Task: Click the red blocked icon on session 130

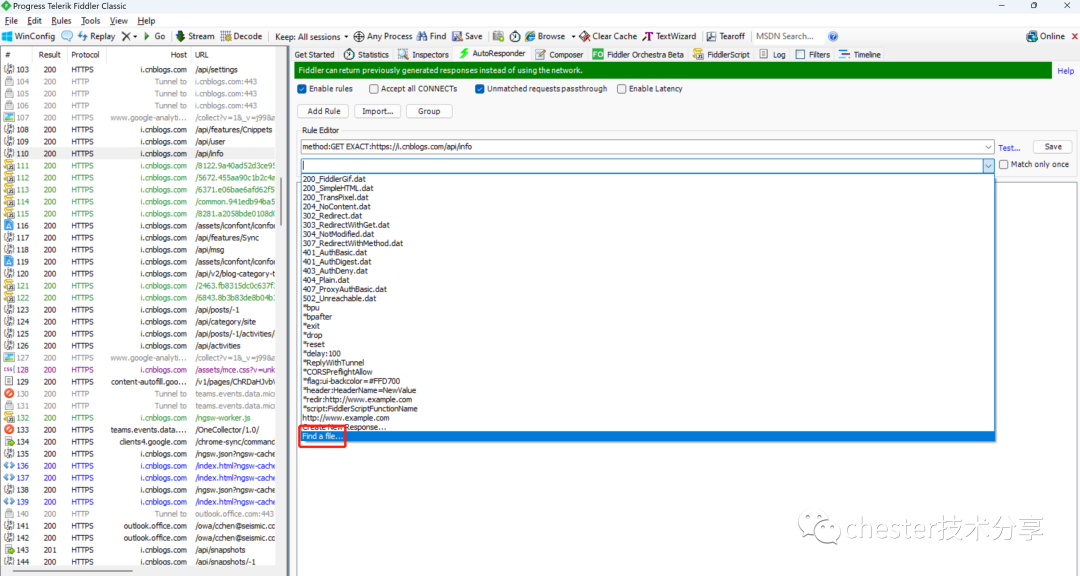Action: [x=9, y=394]
